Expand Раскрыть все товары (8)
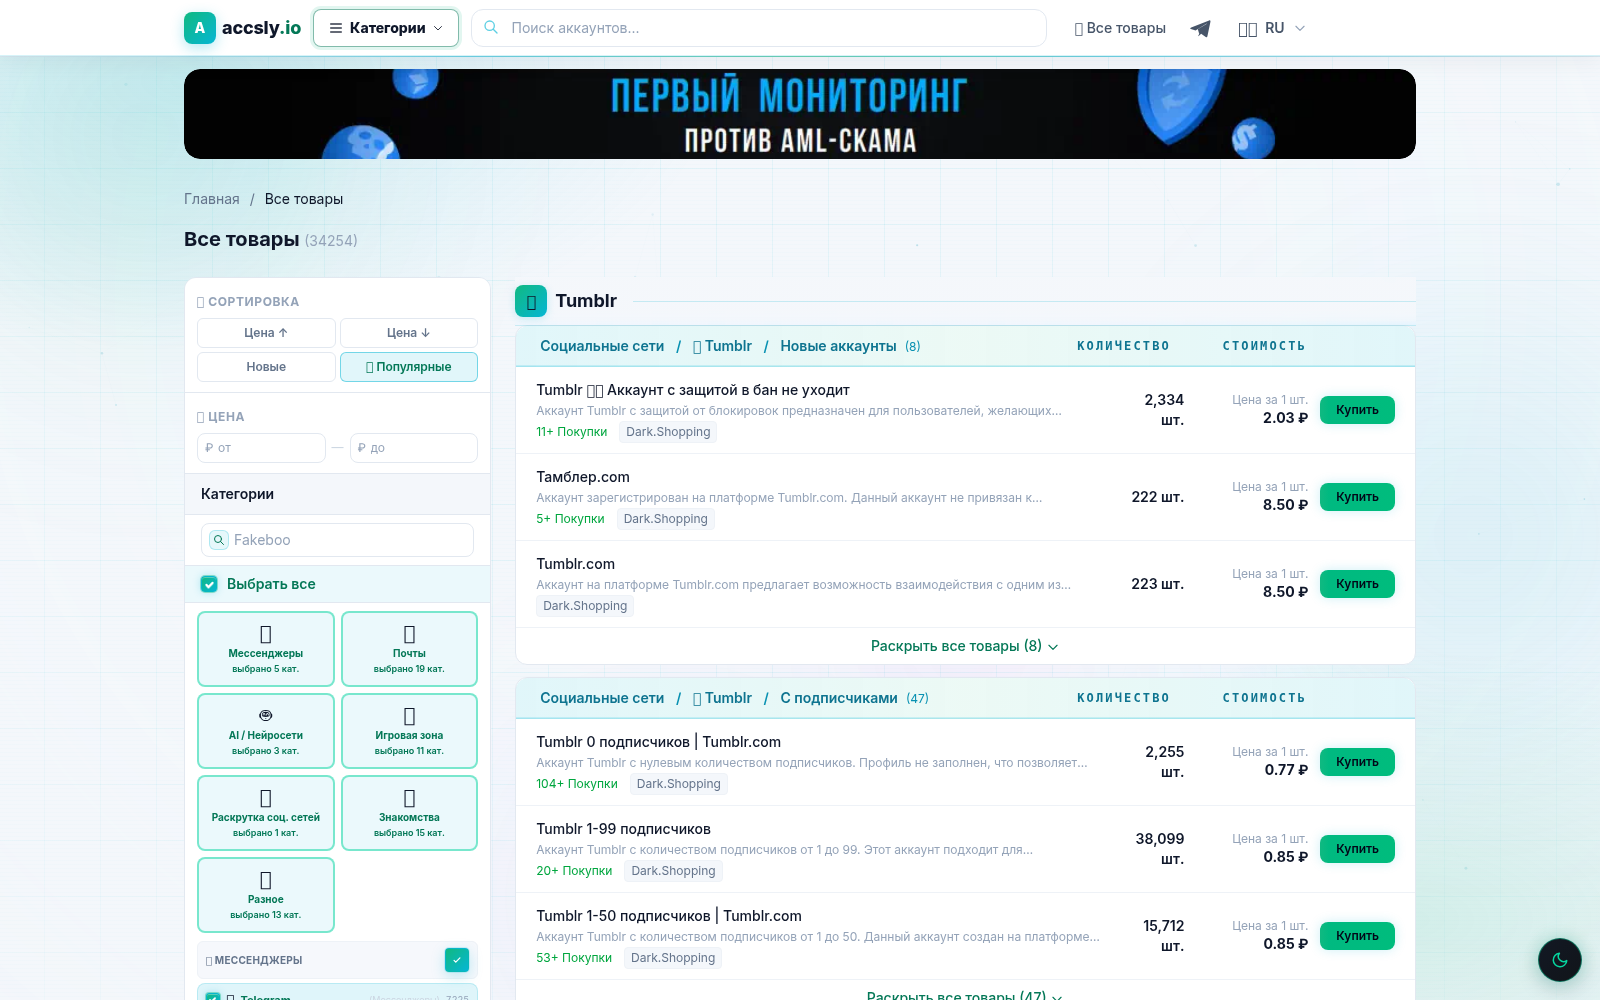 pos(964,646)
